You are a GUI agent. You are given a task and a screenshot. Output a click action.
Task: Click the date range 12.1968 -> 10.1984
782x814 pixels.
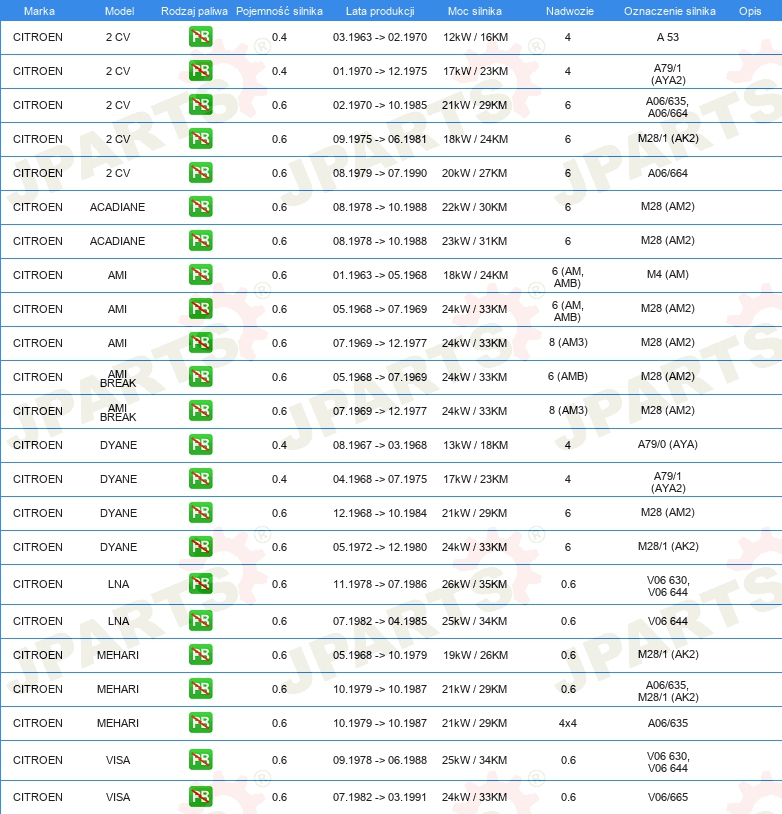[x=380, y=513]
